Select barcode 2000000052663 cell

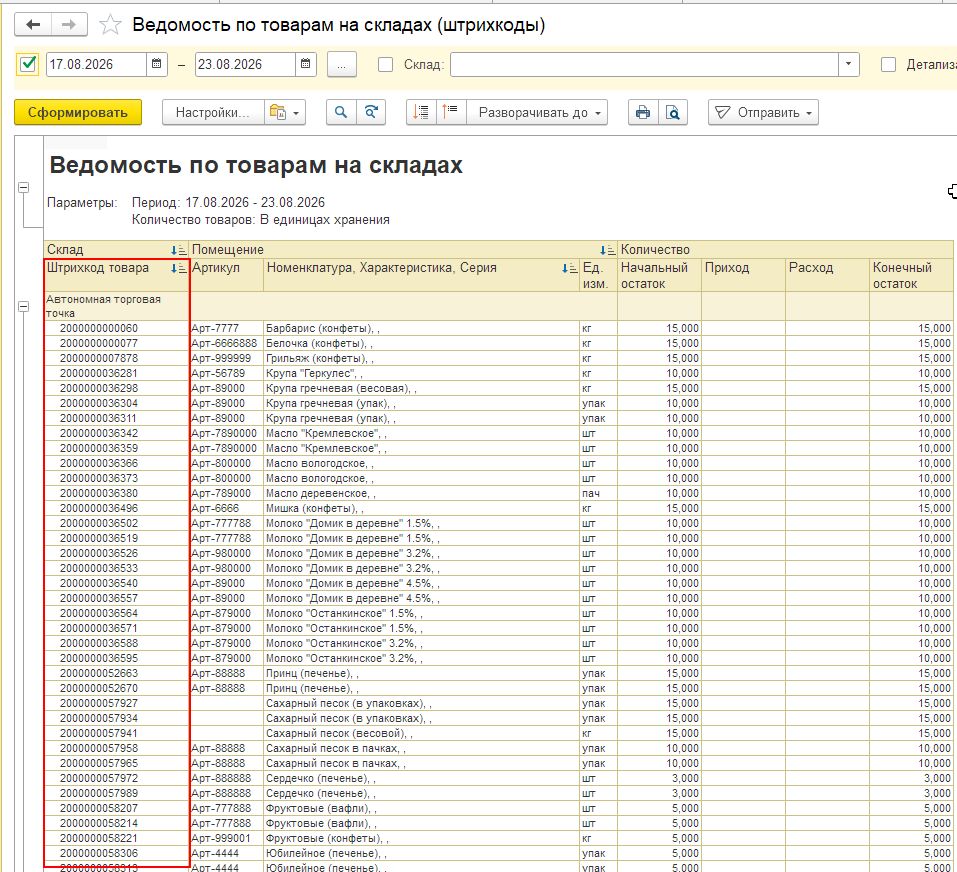coord(117,673)
